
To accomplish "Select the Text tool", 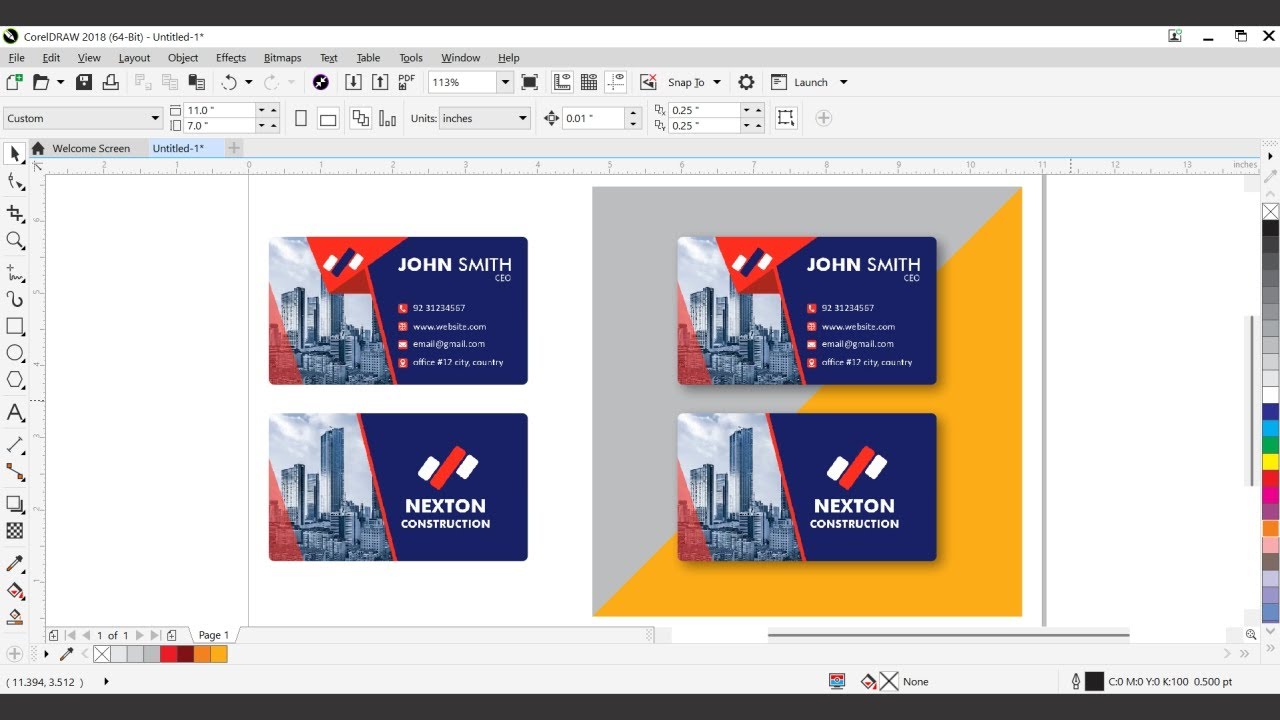I will coord(14,412).
